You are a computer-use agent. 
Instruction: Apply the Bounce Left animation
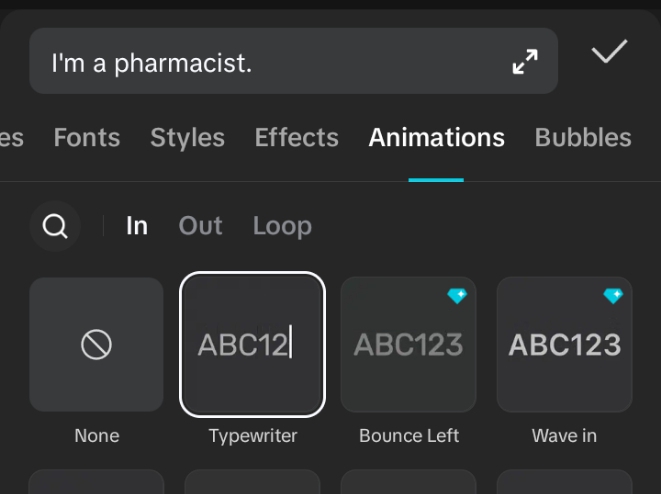tap(408, 344)
